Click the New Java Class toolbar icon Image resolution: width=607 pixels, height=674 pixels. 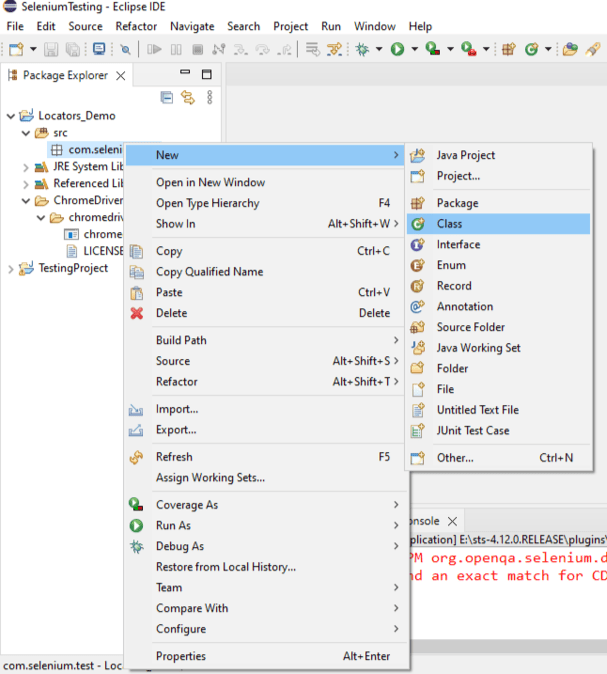pyautogui.click(x=531, y=49)
